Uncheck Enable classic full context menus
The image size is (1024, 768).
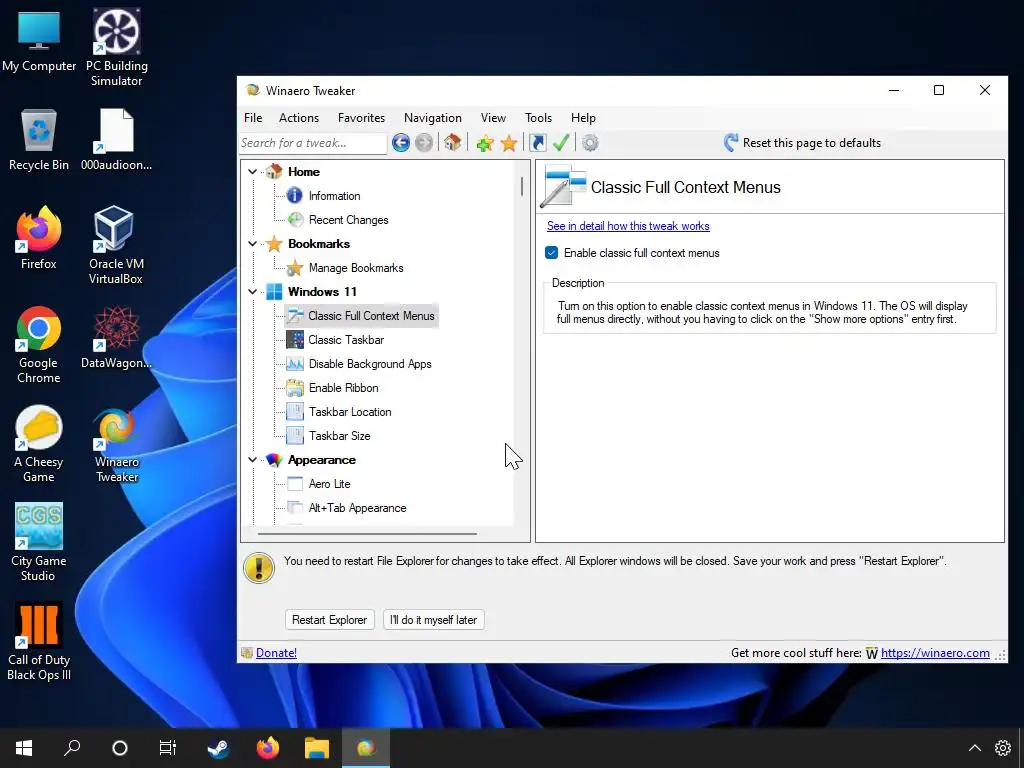(x=551, y=253)
